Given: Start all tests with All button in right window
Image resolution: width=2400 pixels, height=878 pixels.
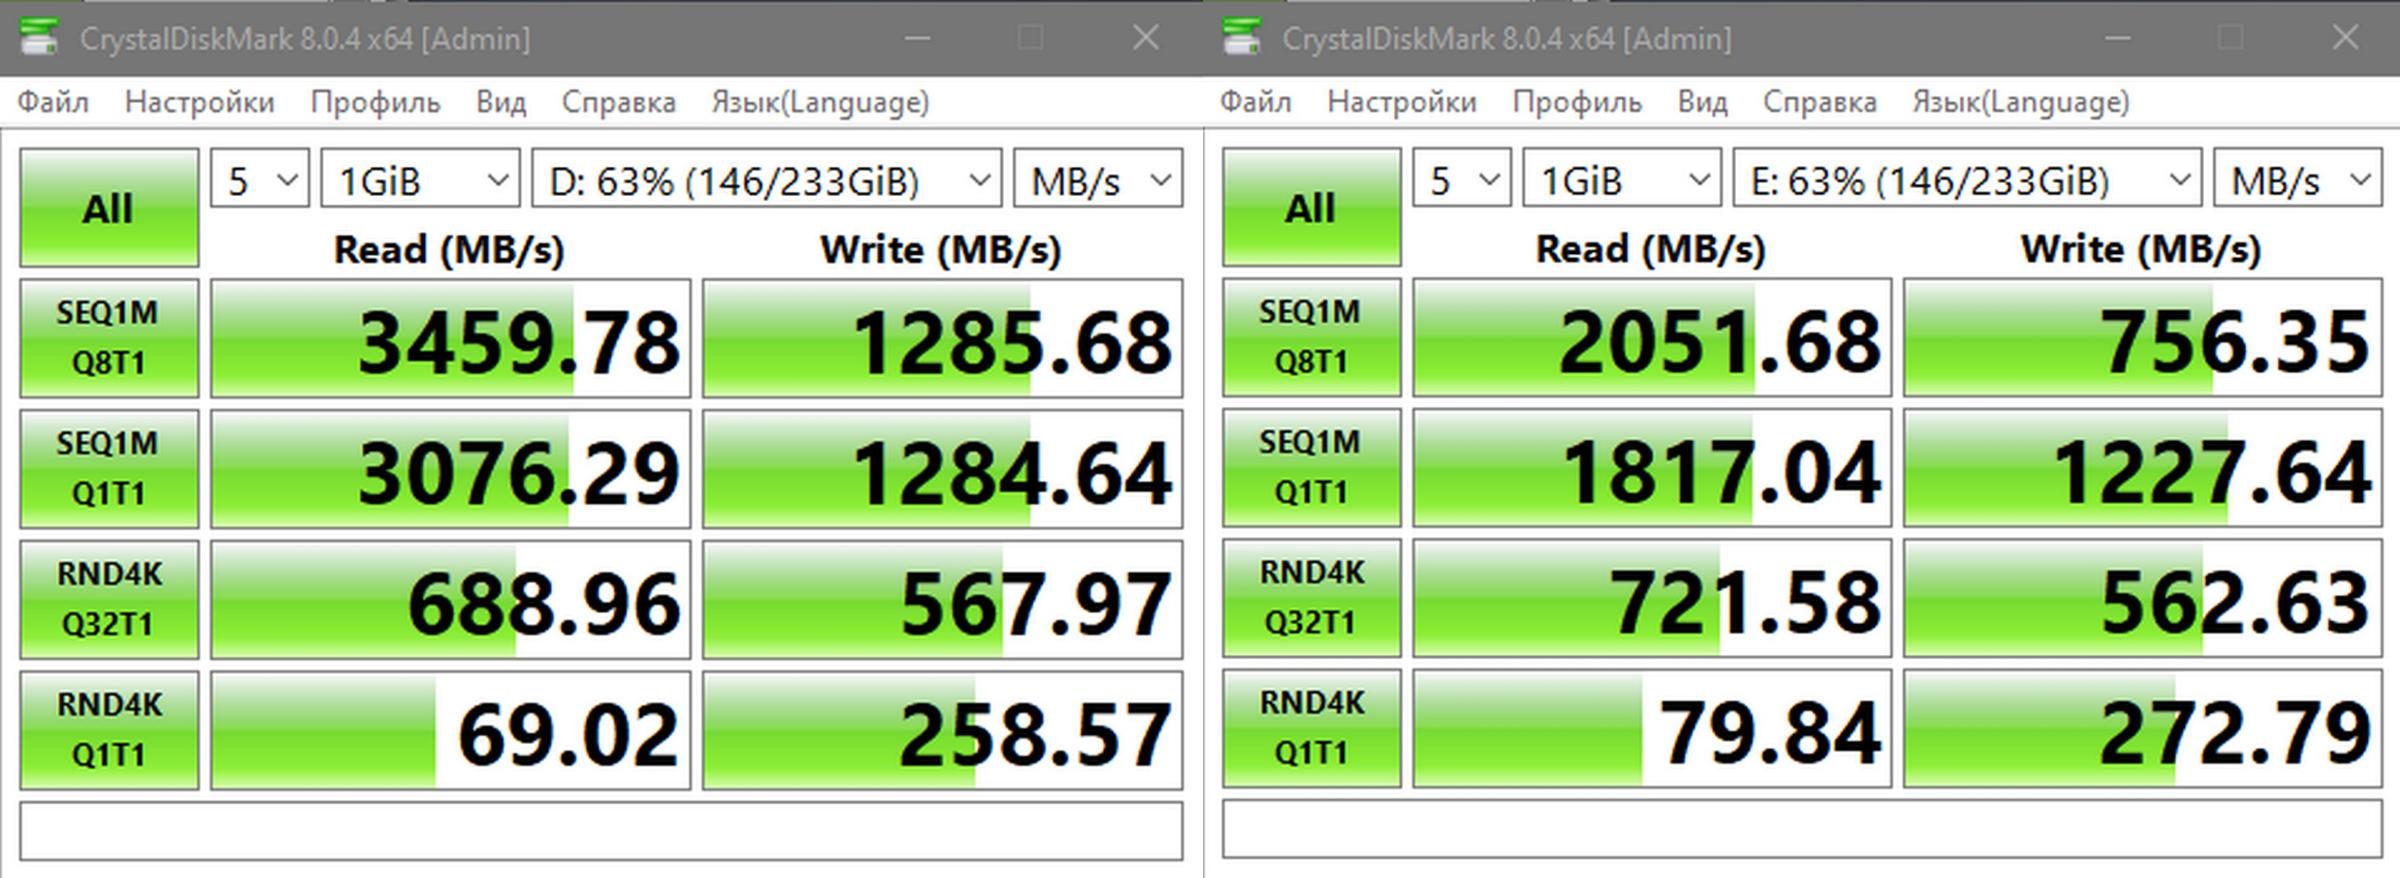Looking at the screenshot, I should click(x=1311, y=208).
